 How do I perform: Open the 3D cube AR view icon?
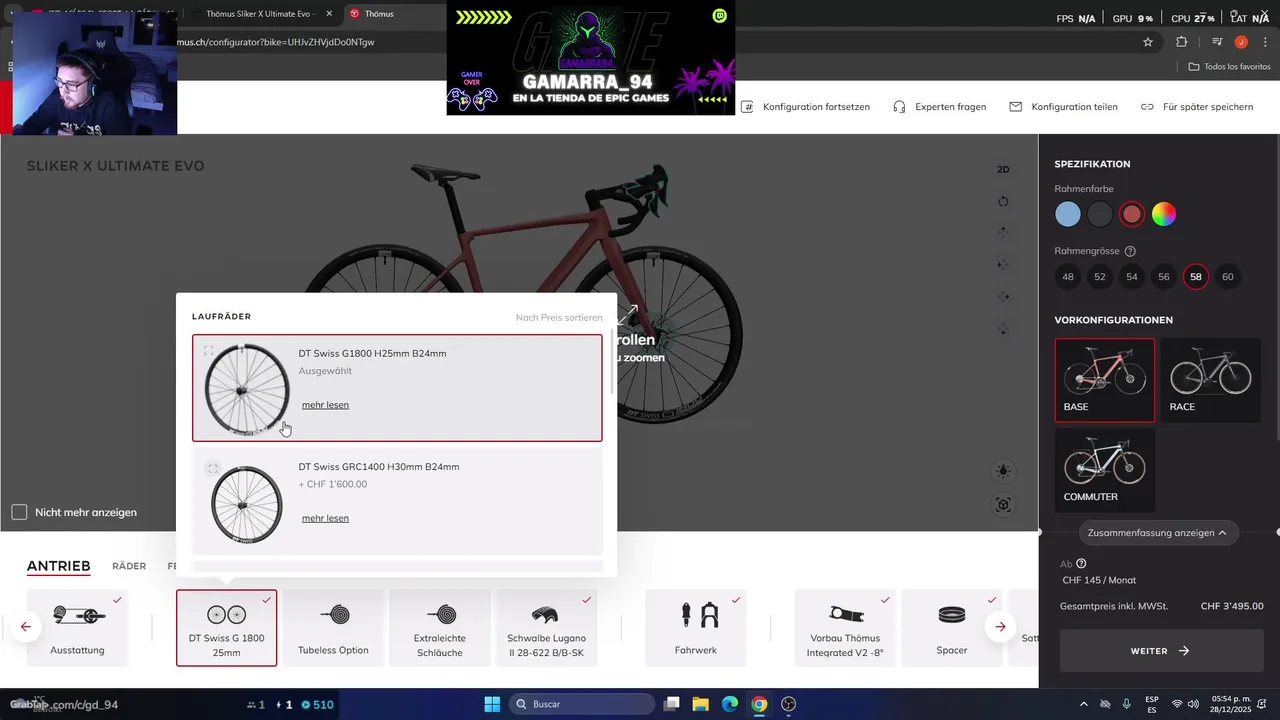[x=1003, y=505]
